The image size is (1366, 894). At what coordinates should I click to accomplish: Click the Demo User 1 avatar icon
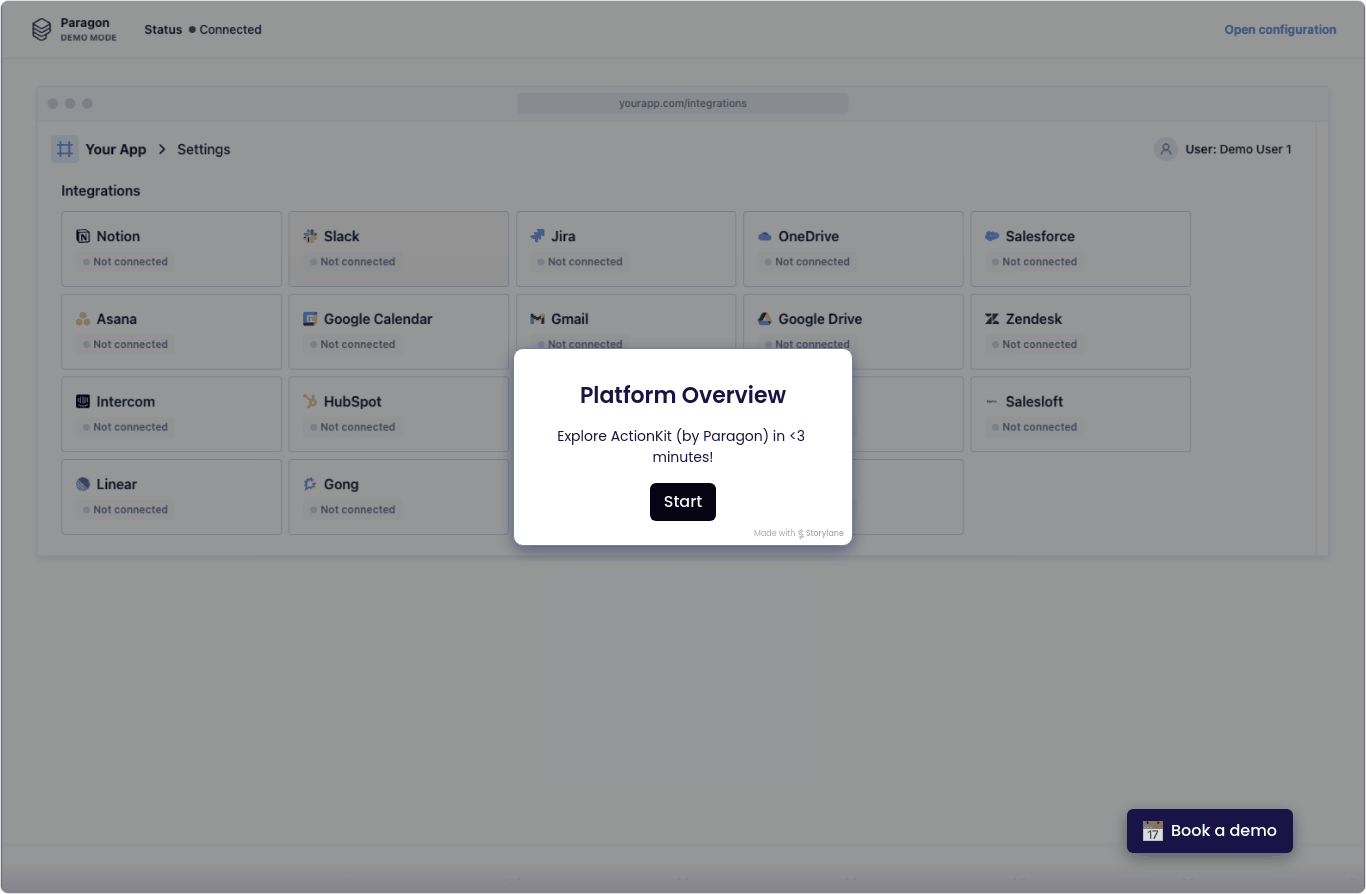(1165, 150)
